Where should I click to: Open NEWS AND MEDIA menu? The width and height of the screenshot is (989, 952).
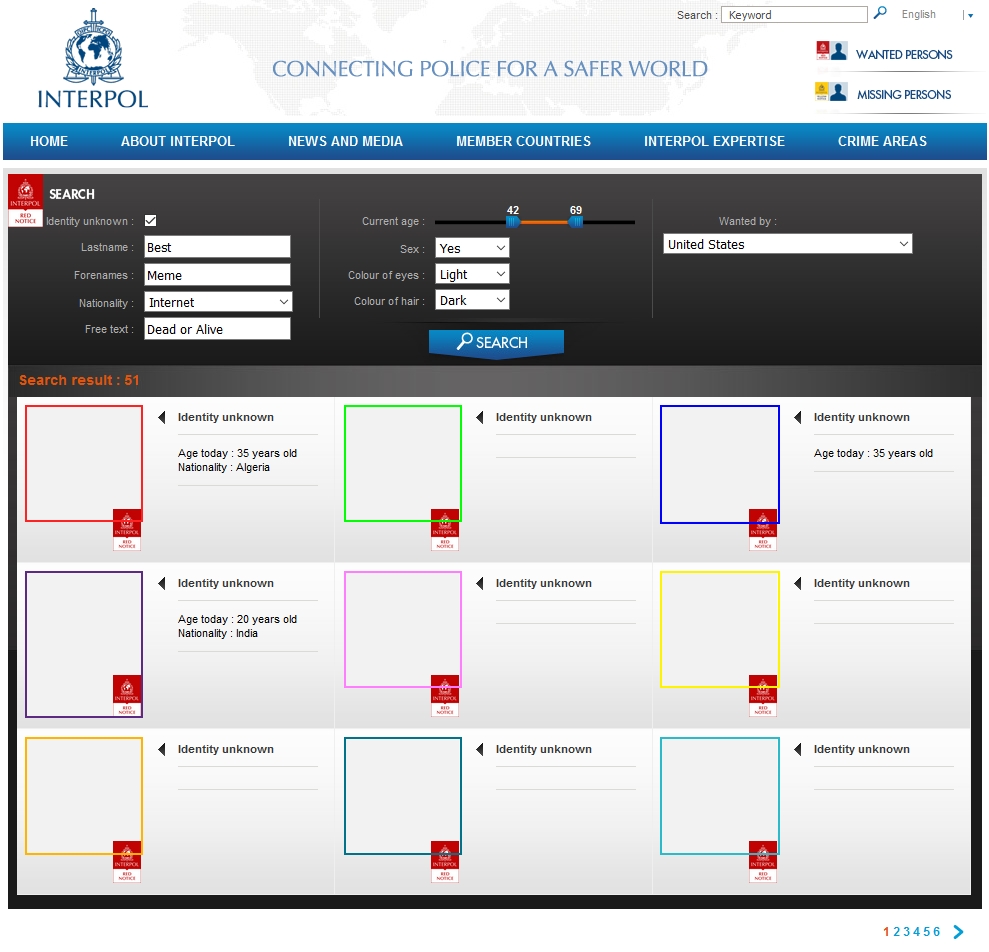tap(345, 141)
